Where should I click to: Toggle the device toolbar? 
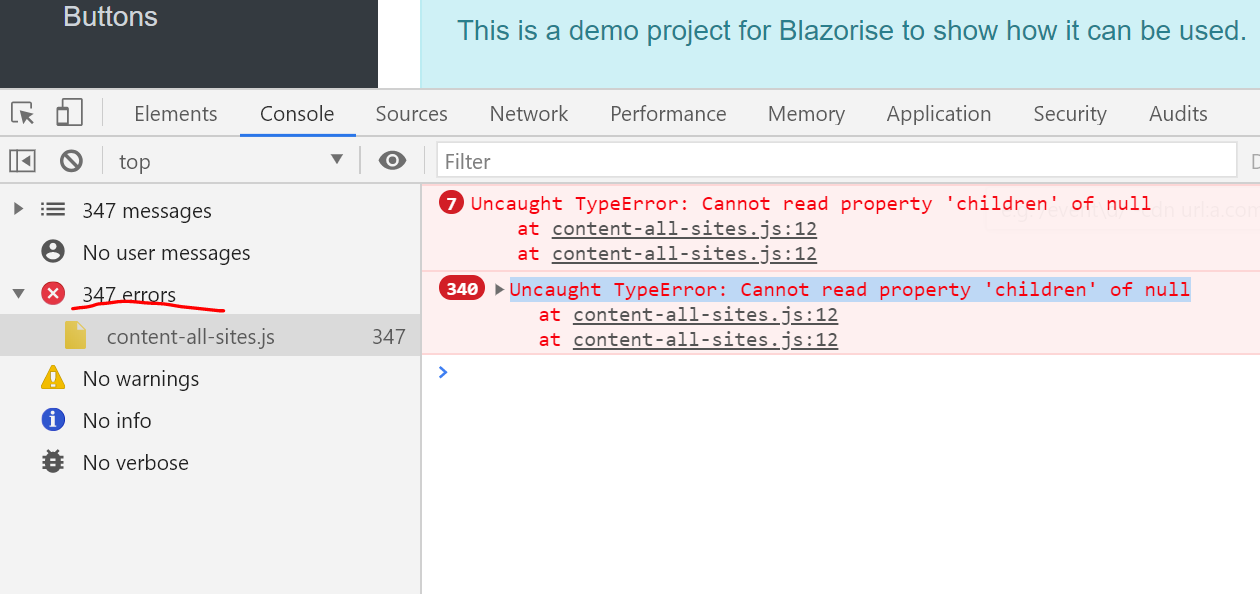tap(68, 113)
